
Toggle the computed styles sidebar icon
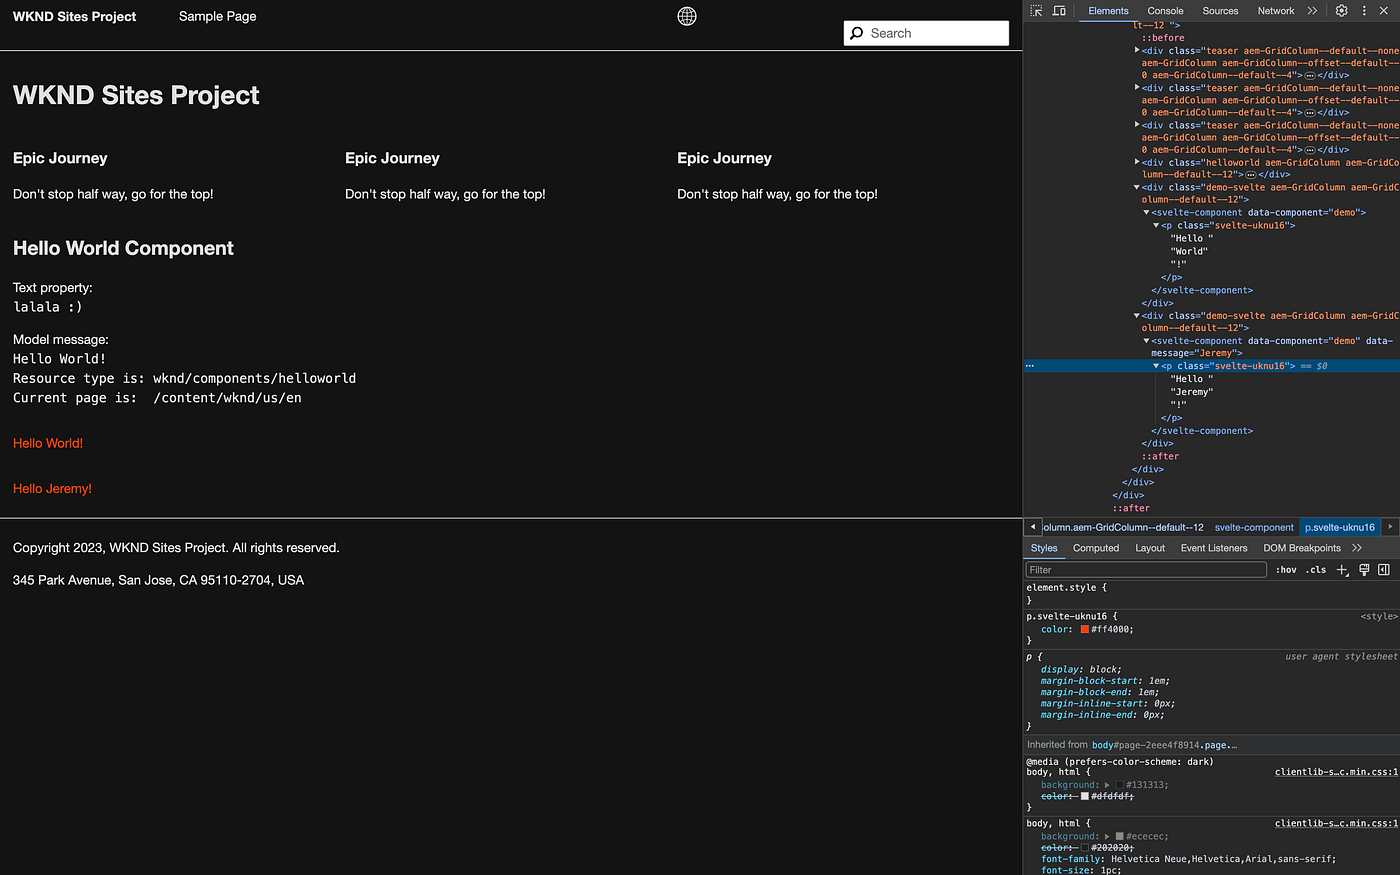1384,570
